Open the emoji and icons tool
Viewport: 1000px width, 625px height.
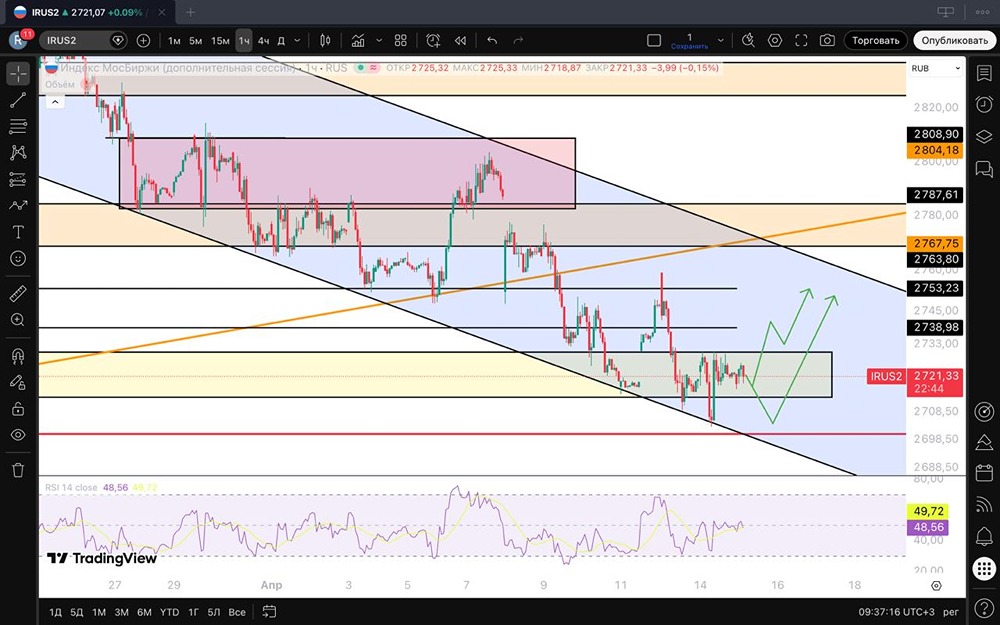point(18,258)
